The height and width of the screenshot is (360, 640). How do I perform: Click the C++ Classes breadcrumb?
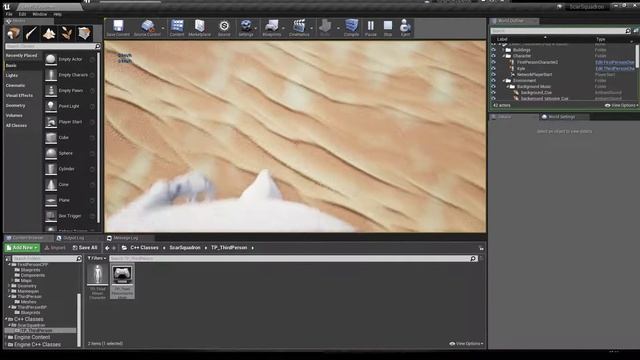[144, 248]
